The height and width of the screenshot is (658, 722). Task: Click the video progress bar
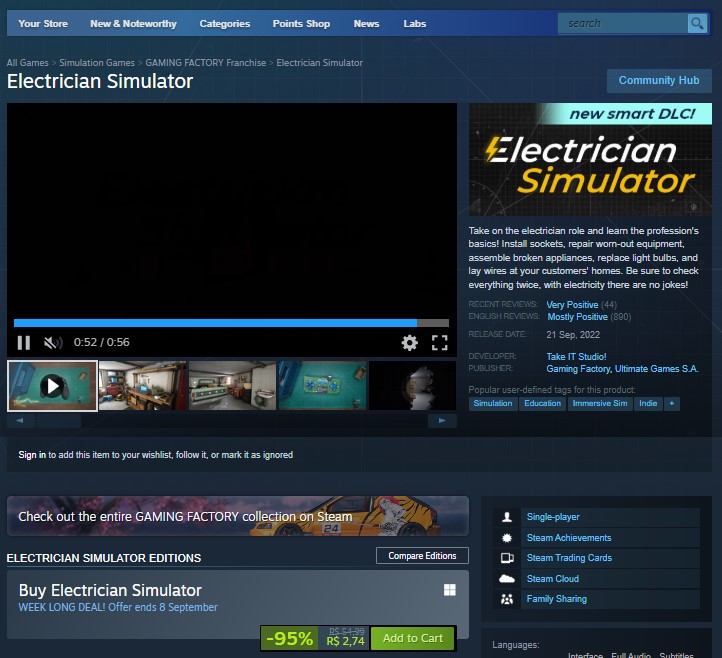(231, 323)
